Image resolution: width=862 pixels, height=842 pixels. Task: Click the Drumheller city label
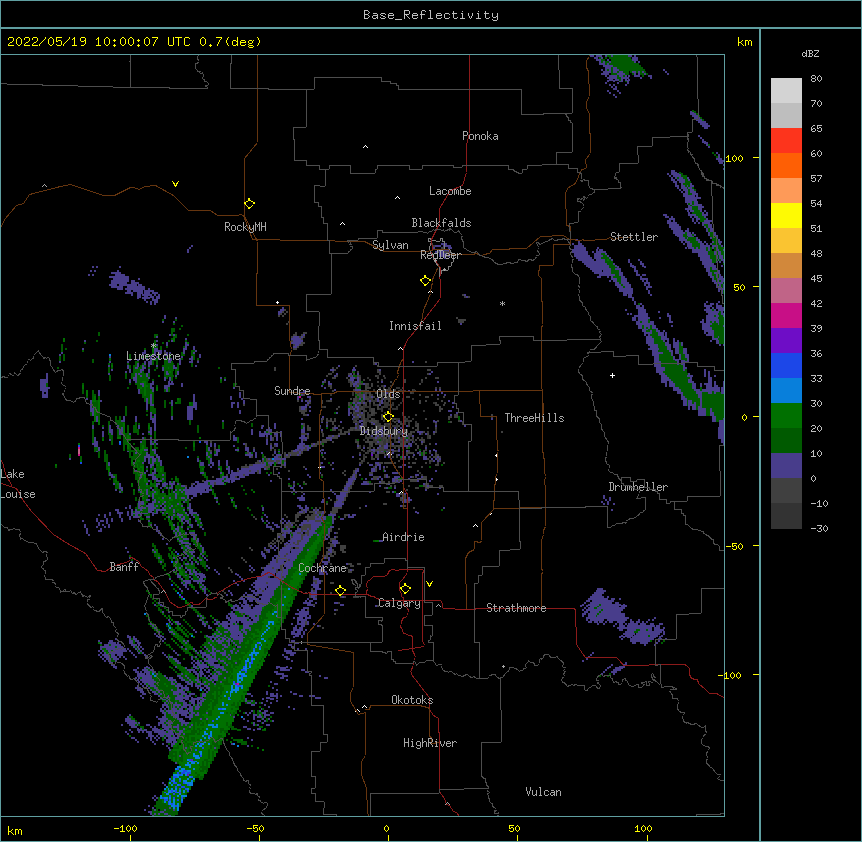[638, 487]
